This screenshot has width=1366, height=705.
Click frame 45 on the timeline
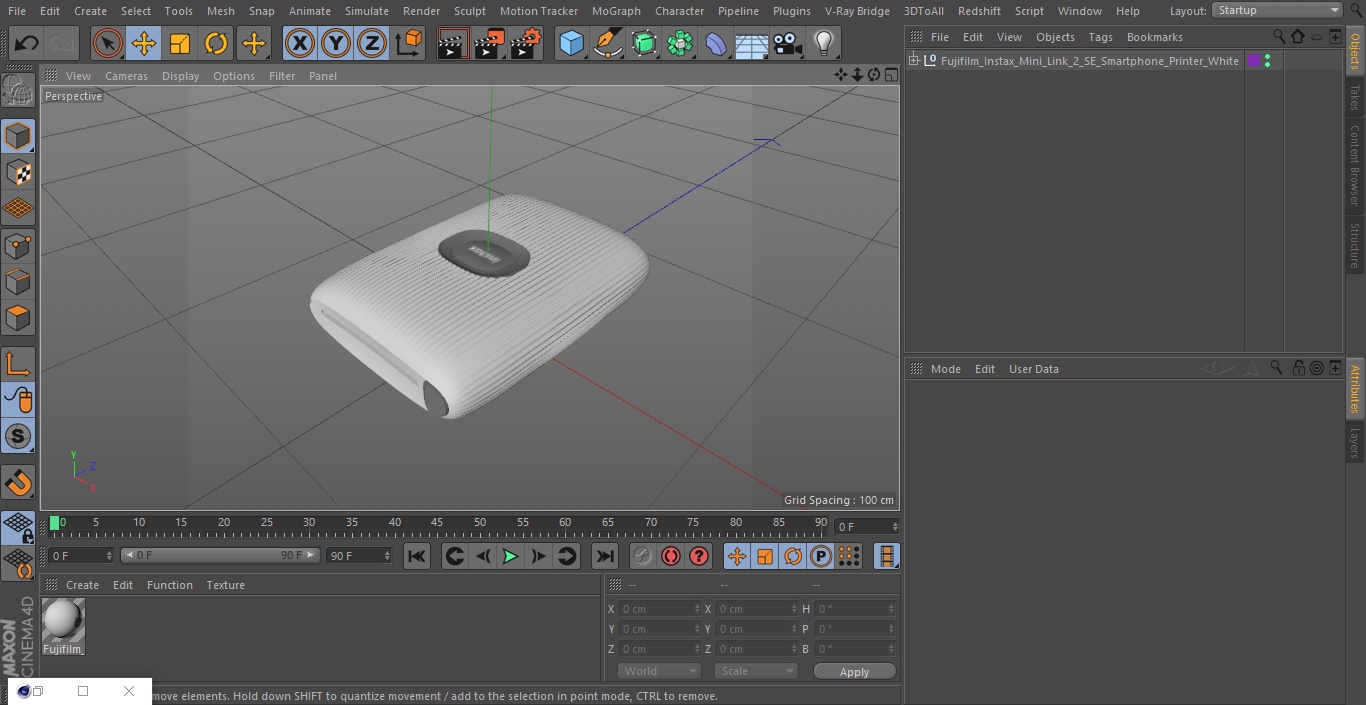pyautogui.click(x=437, y=524)
